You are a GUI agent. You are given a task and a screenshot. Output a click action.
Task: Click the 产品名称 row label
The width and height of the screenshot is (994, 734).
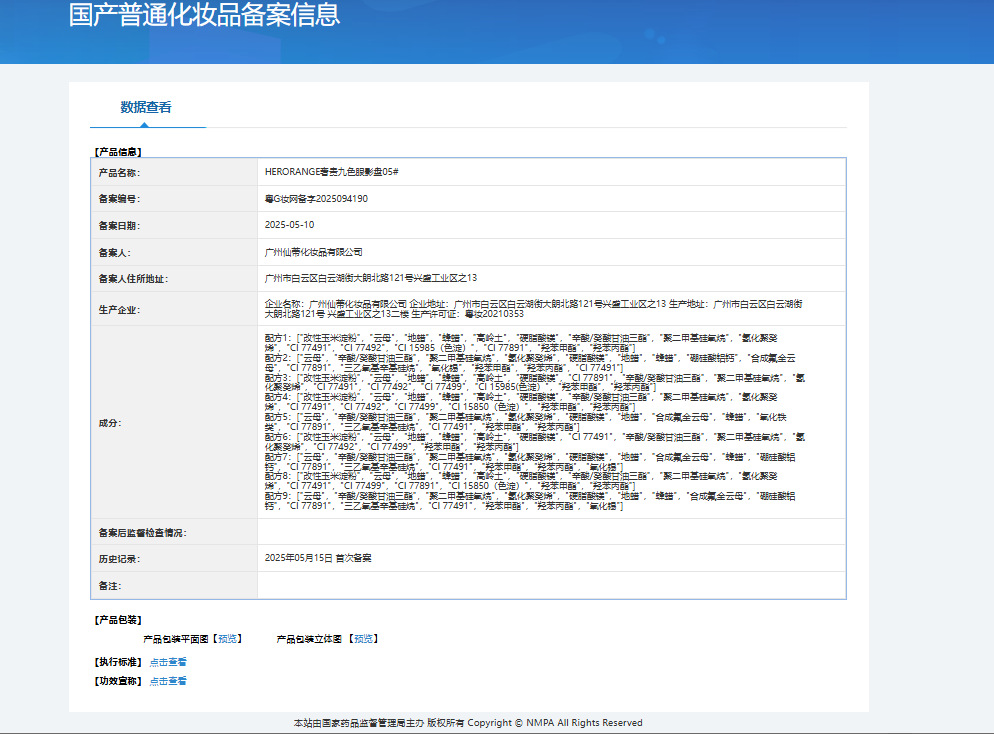[x=119, y=172]
